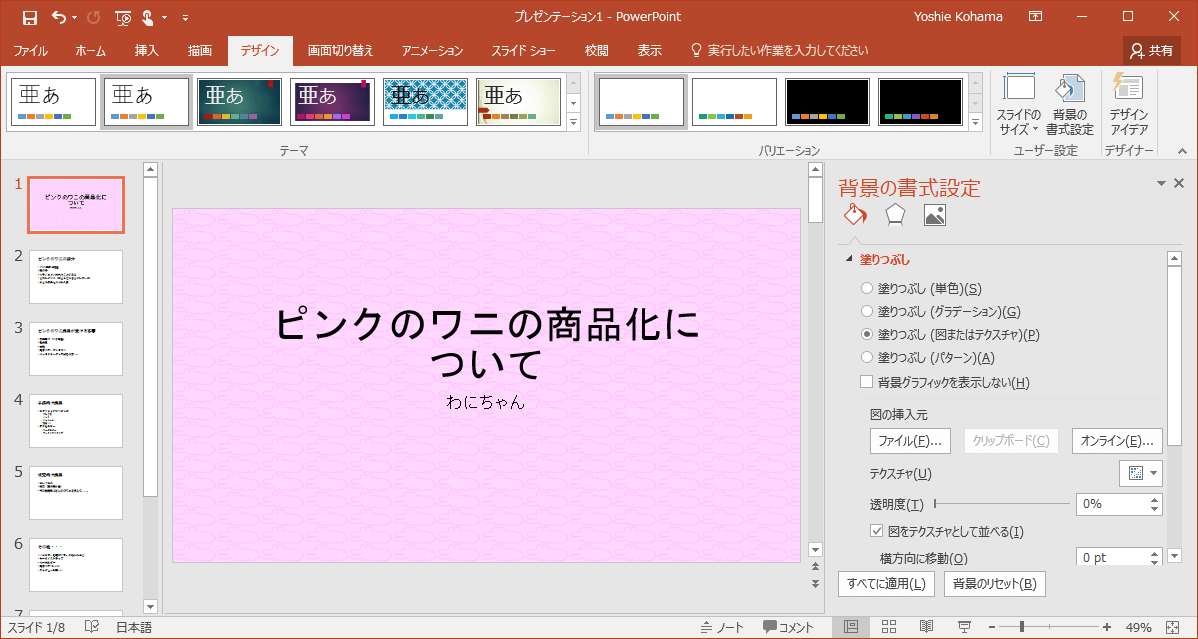The image size is (1198, 639).
Task: Open the アニメーション tab
Action: click(x=432, y=51)
